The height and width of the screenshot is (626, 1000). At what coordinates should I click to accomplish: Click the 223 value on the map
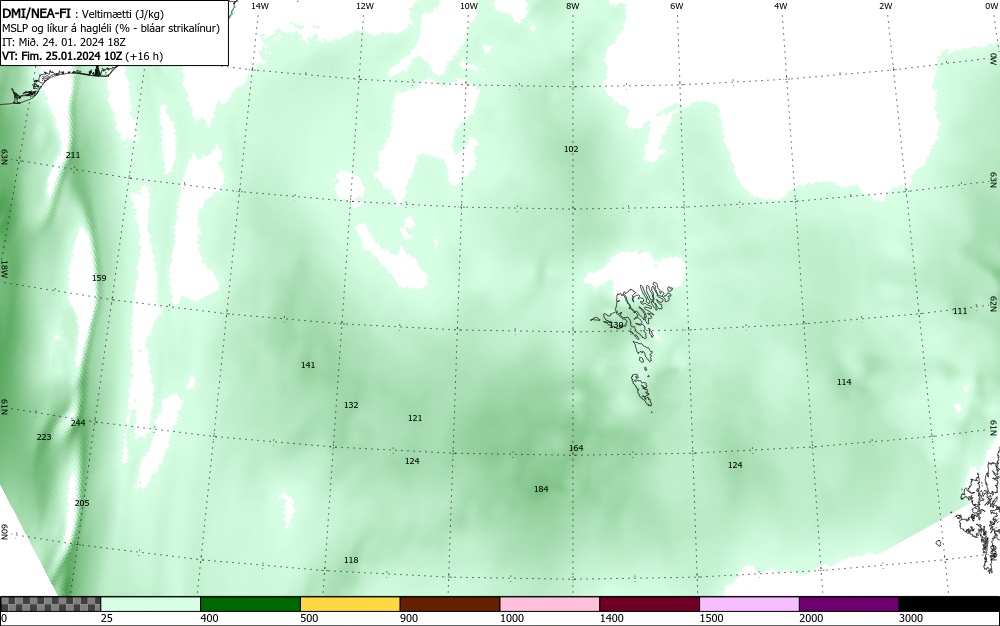[x=44, y=437]
